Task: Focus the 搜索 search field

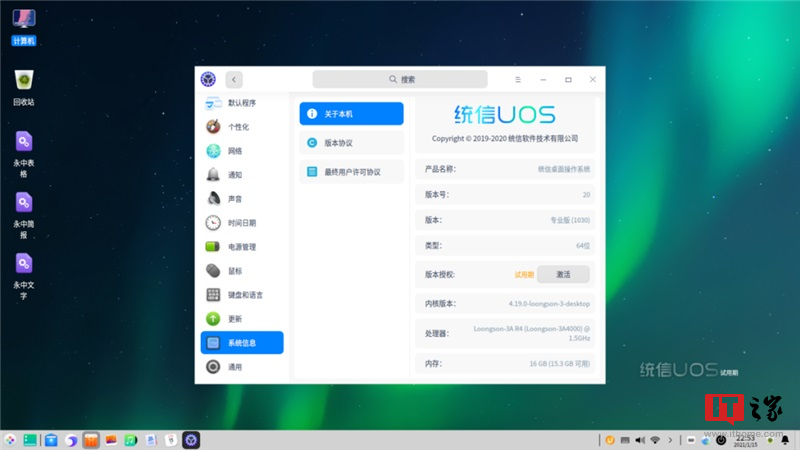Action: pyautogui.click(x=400, y=80)
